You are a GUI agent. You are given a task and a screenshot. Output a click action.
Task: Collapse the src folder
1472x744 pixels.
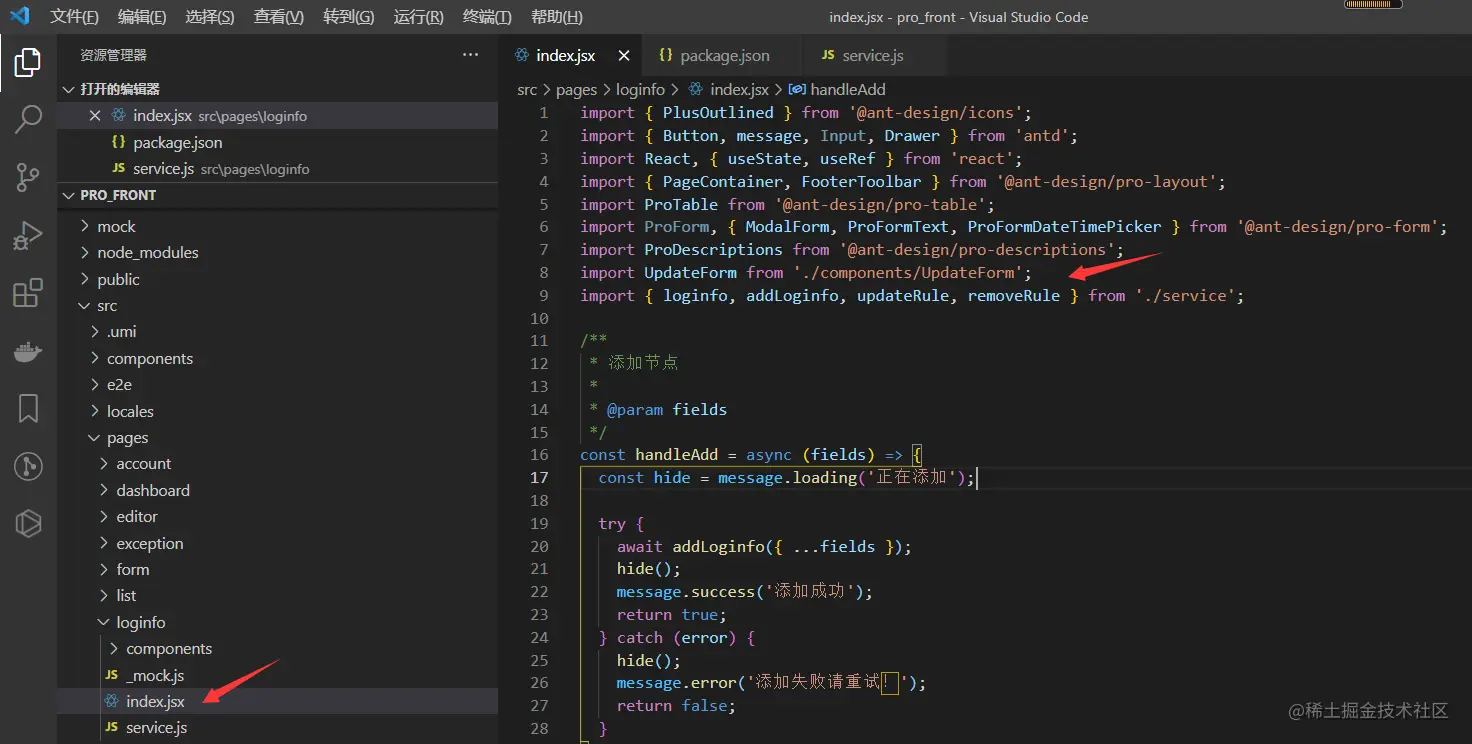107,305
